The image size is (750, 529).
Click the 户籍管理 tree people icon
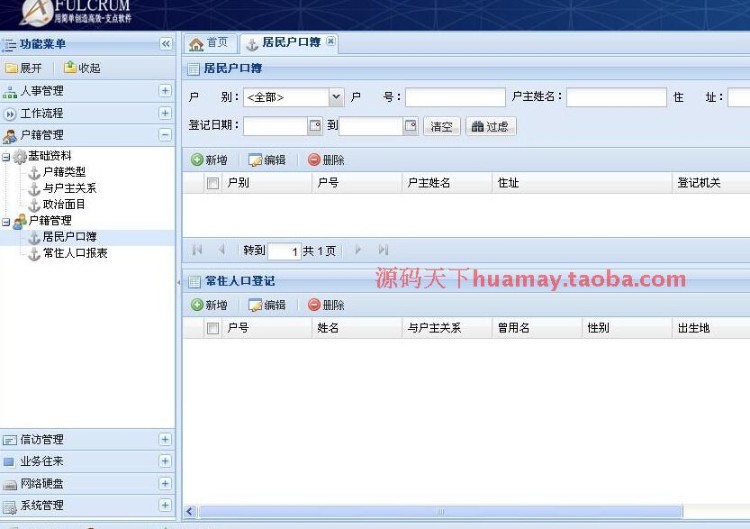[x=20, y=221]
